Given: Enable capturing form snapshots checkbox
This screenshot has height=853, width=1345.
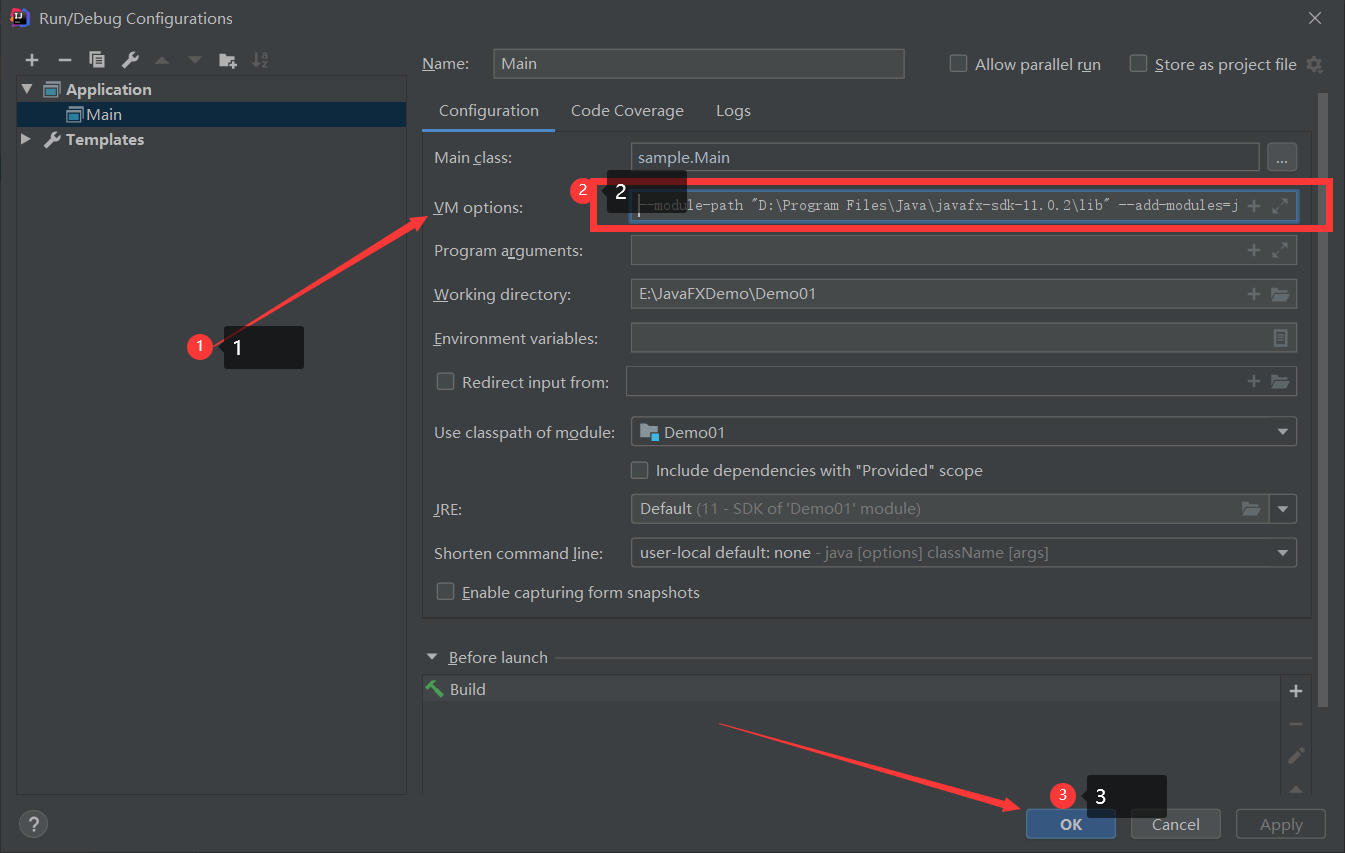Looking at the screenshot, I should 446,591.
